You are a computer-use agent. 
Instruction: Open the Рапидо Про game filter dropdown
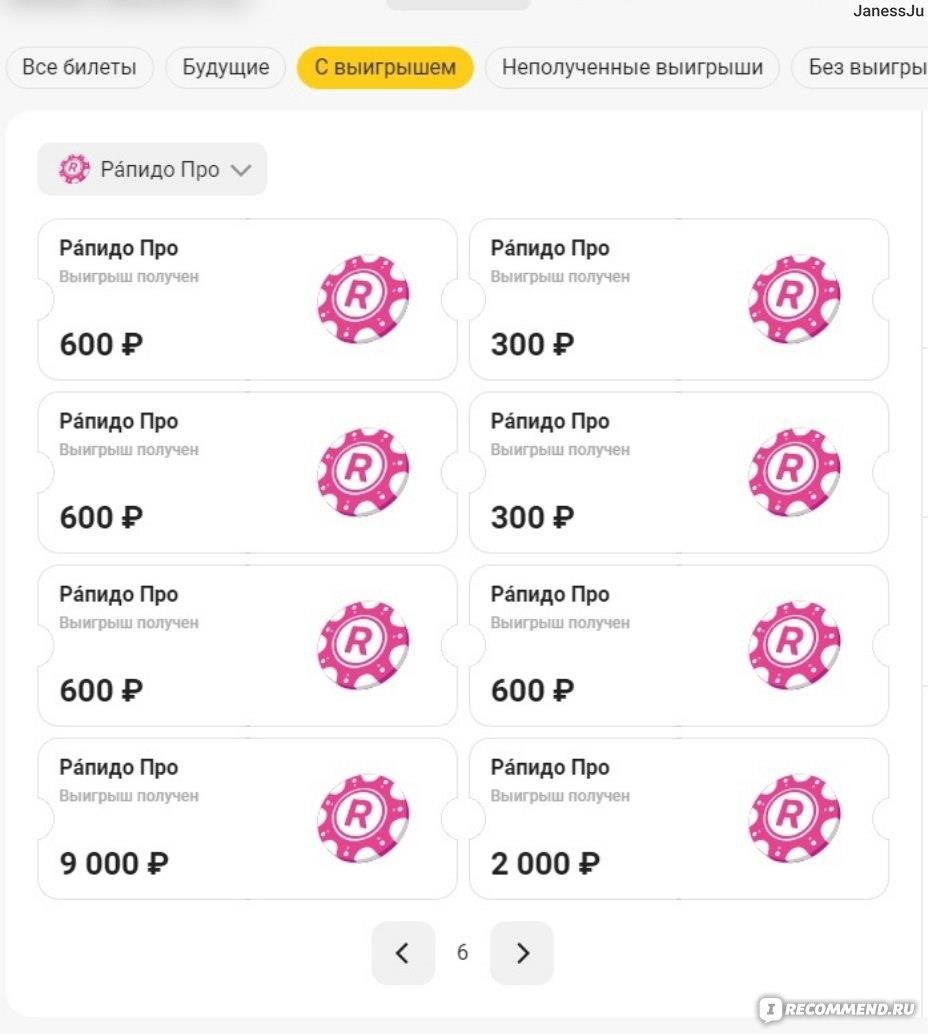point(152,169)
